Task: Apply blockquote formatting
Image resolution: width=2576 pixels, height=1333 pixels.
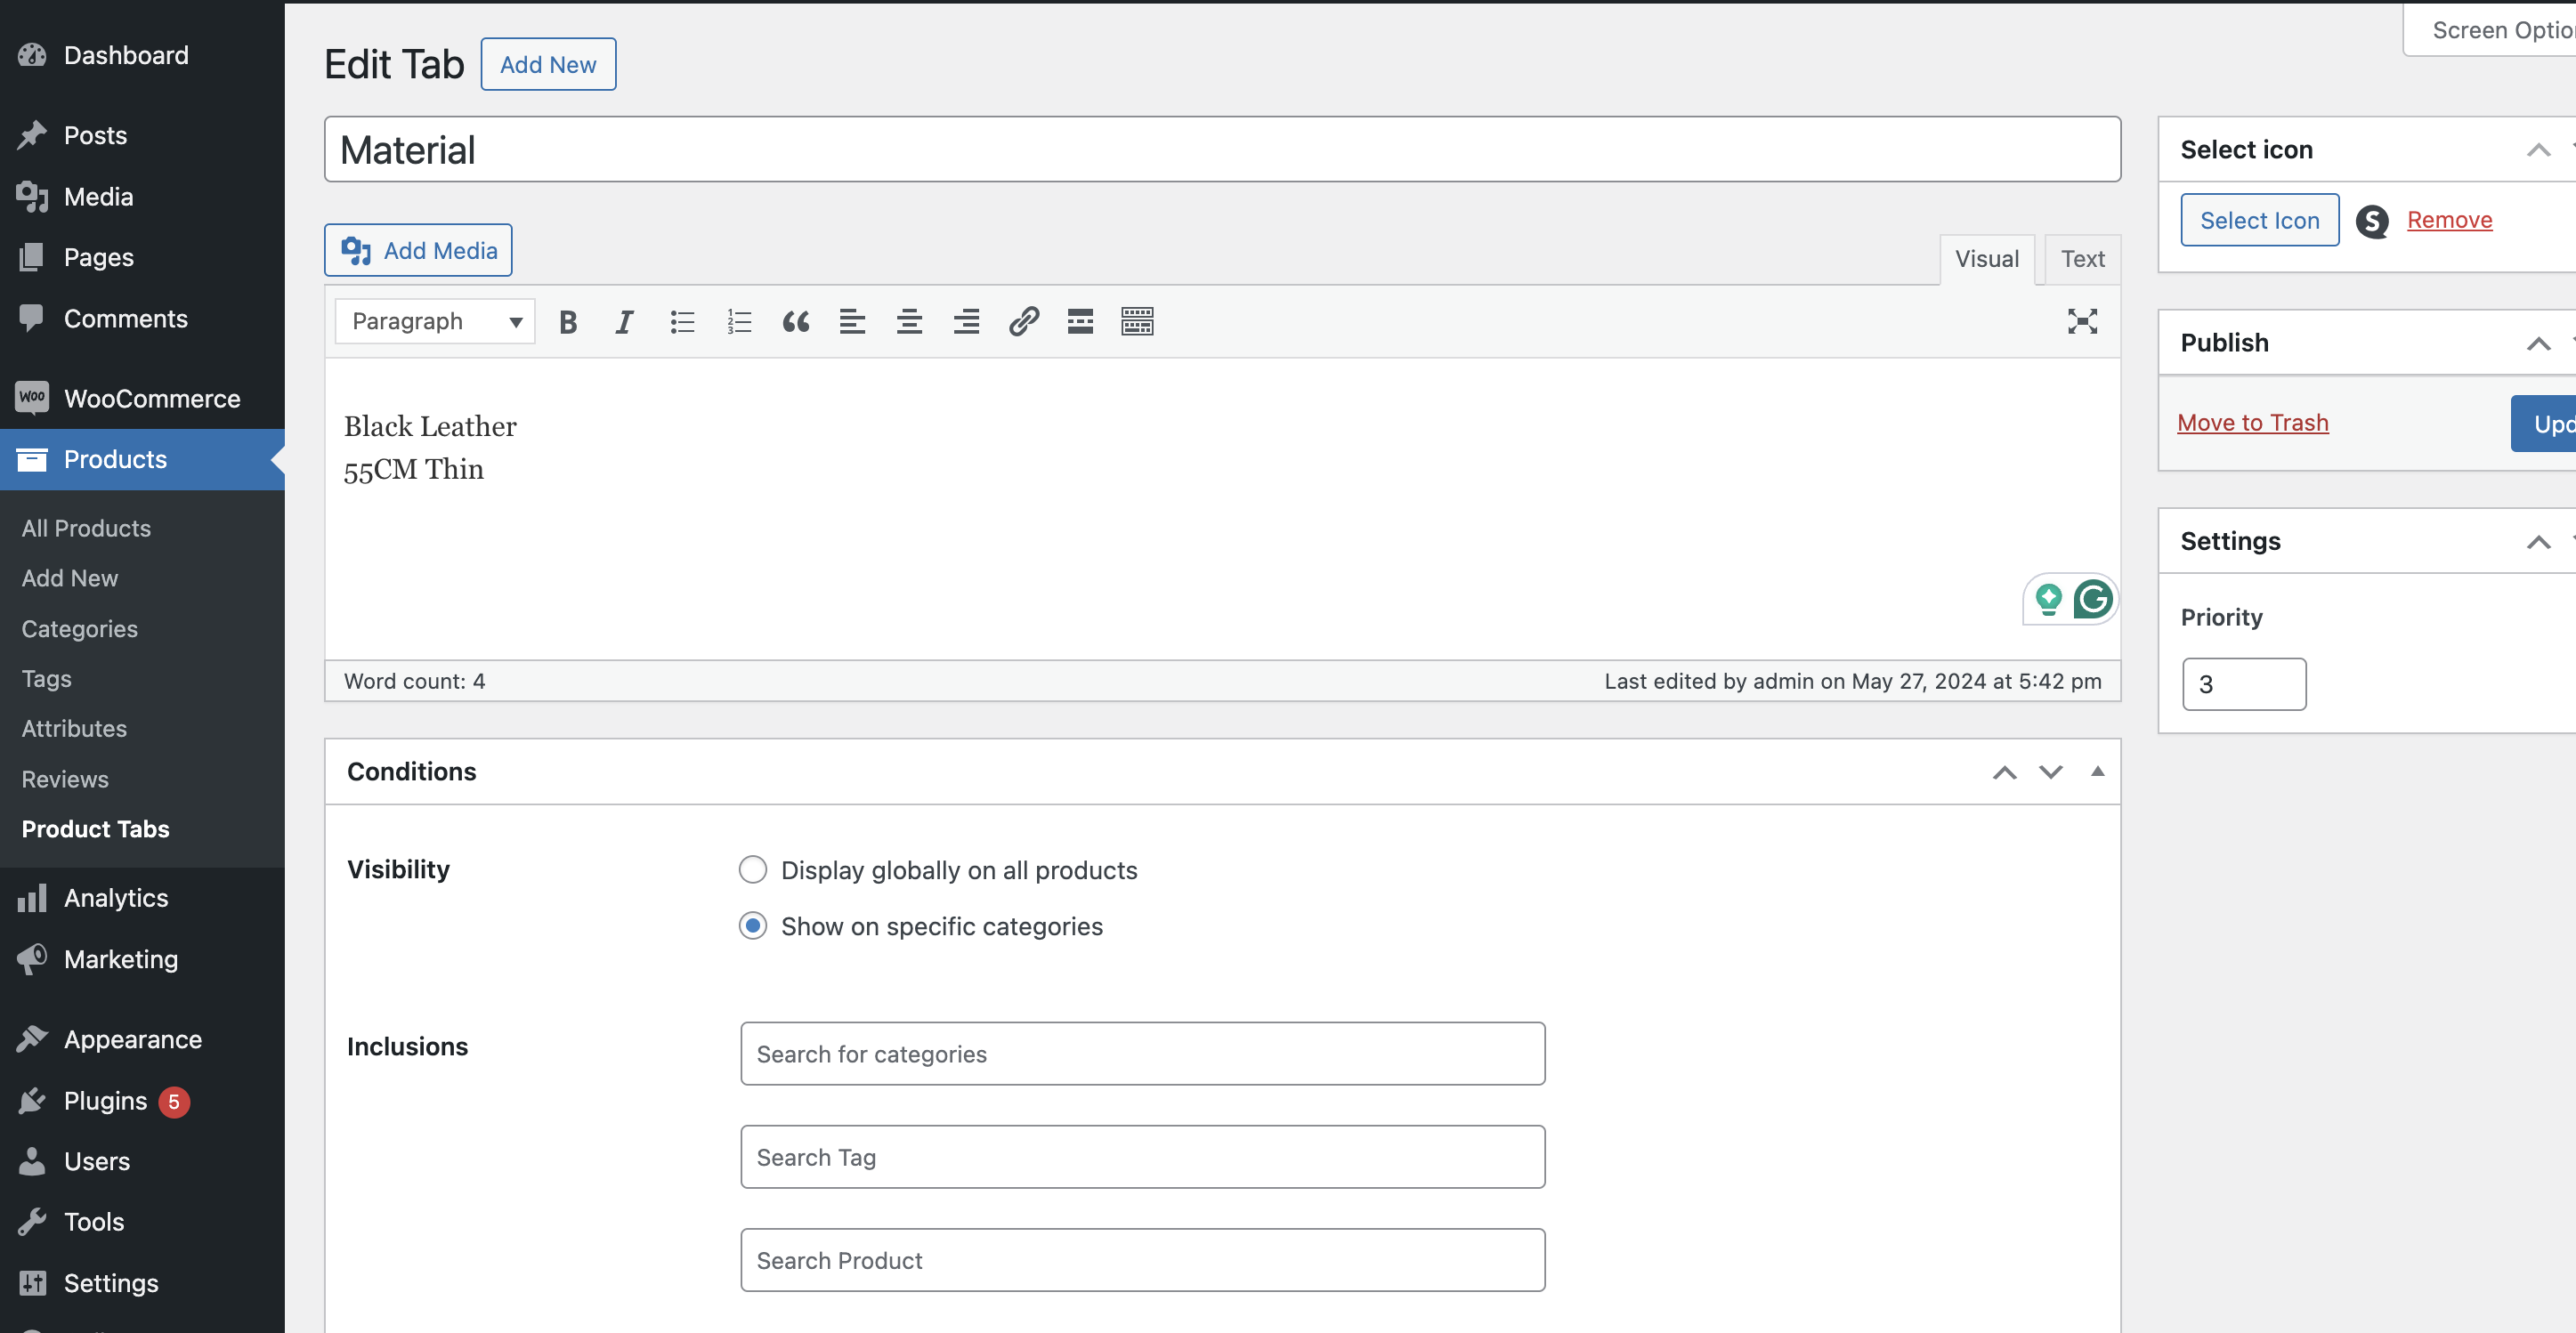Action: [x=796, y=322]
